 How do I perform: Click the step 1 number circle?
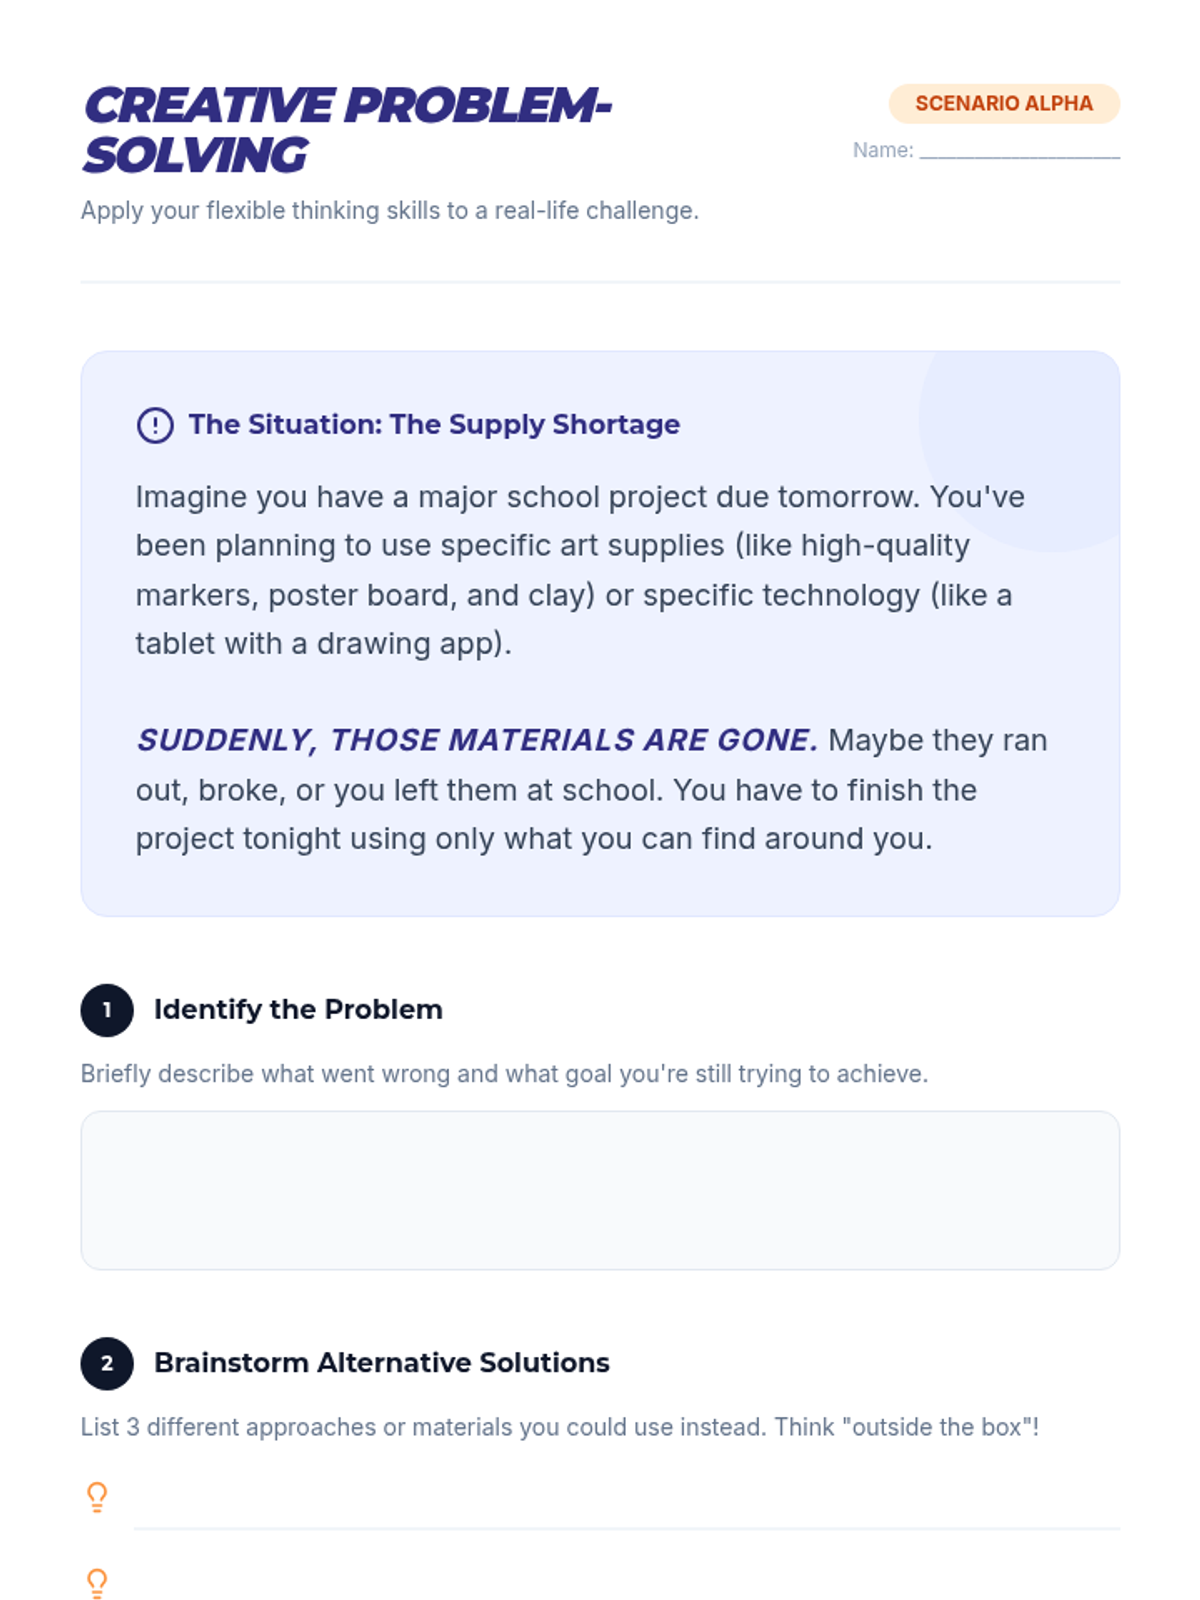(x=107, y=1010)
